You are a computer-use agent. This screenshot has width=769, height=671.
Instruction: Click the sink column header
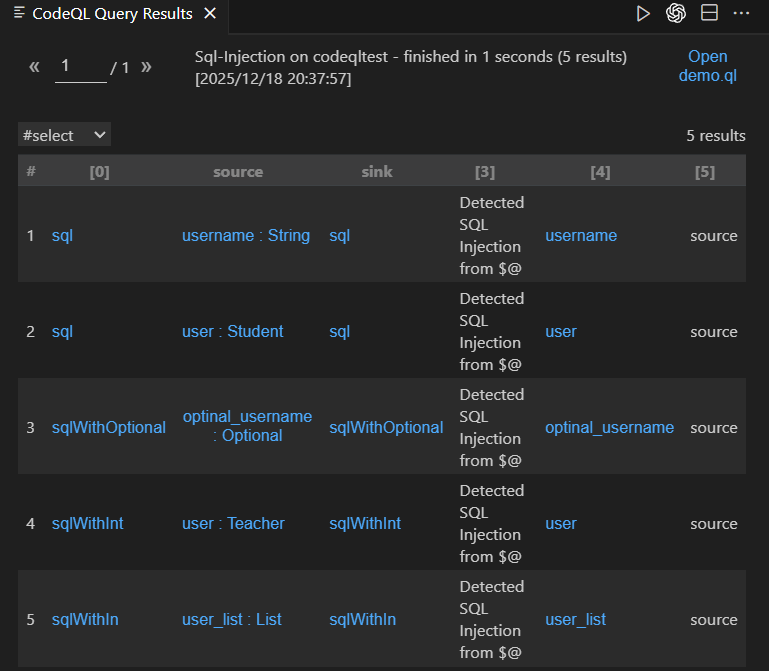(x=377, y=172)
